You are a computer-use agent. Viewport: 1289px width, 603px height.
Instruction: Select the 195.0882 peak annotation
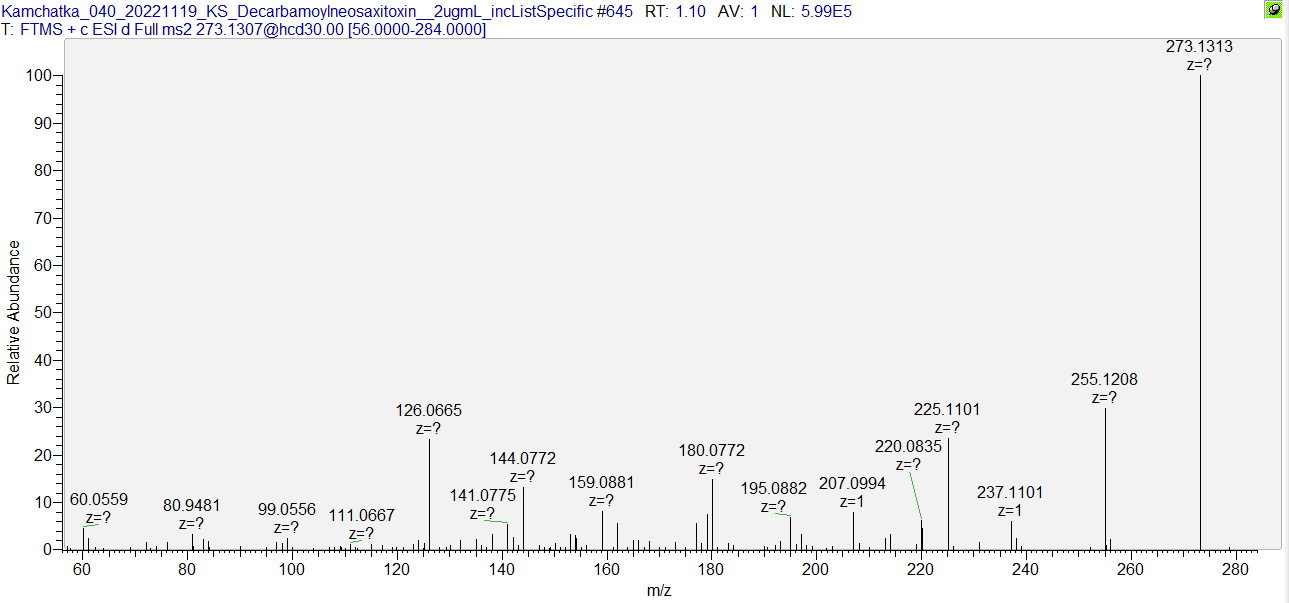click(774, 488)
